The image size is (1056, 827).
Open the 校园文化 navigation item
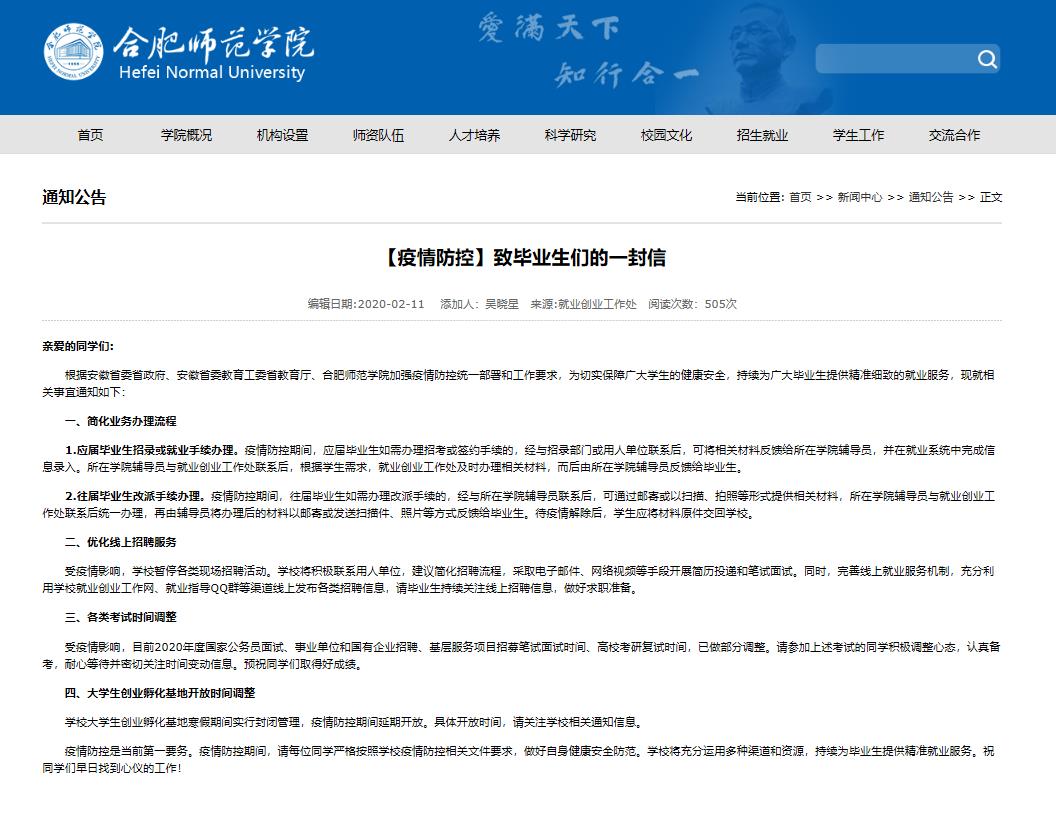coord(666,135)
